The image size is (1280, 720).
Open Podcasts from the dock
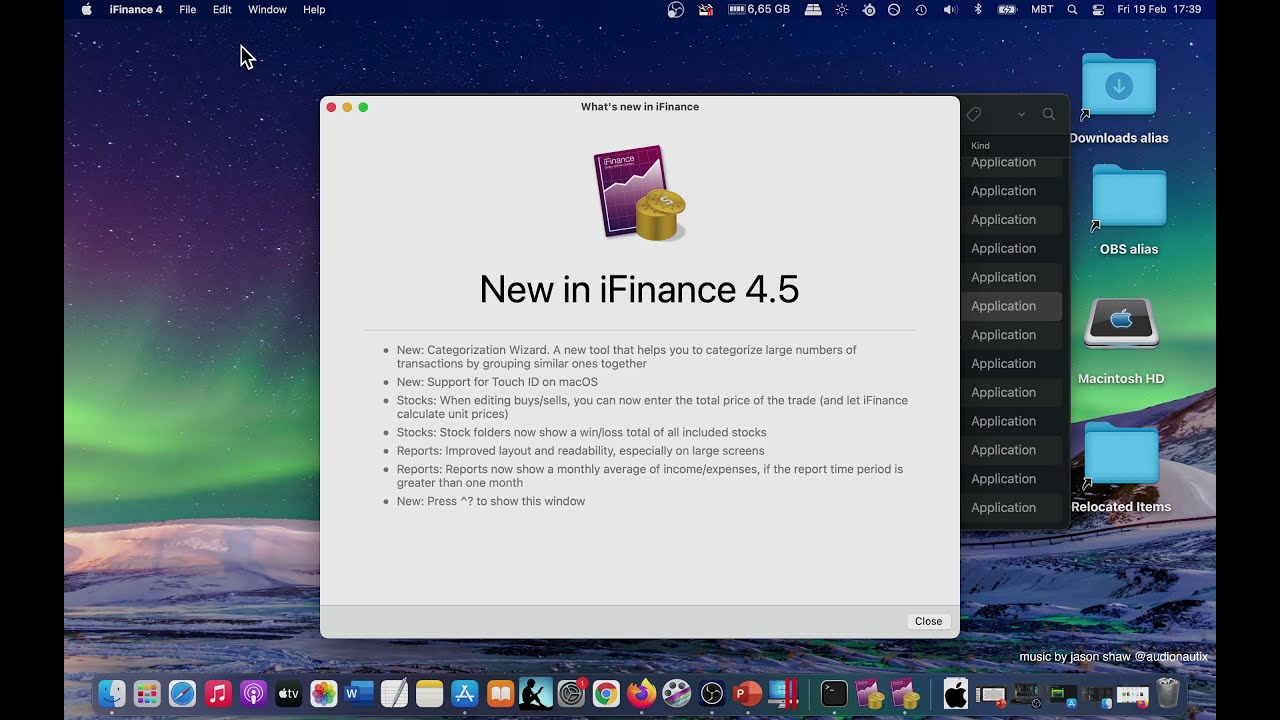(253, 693)
